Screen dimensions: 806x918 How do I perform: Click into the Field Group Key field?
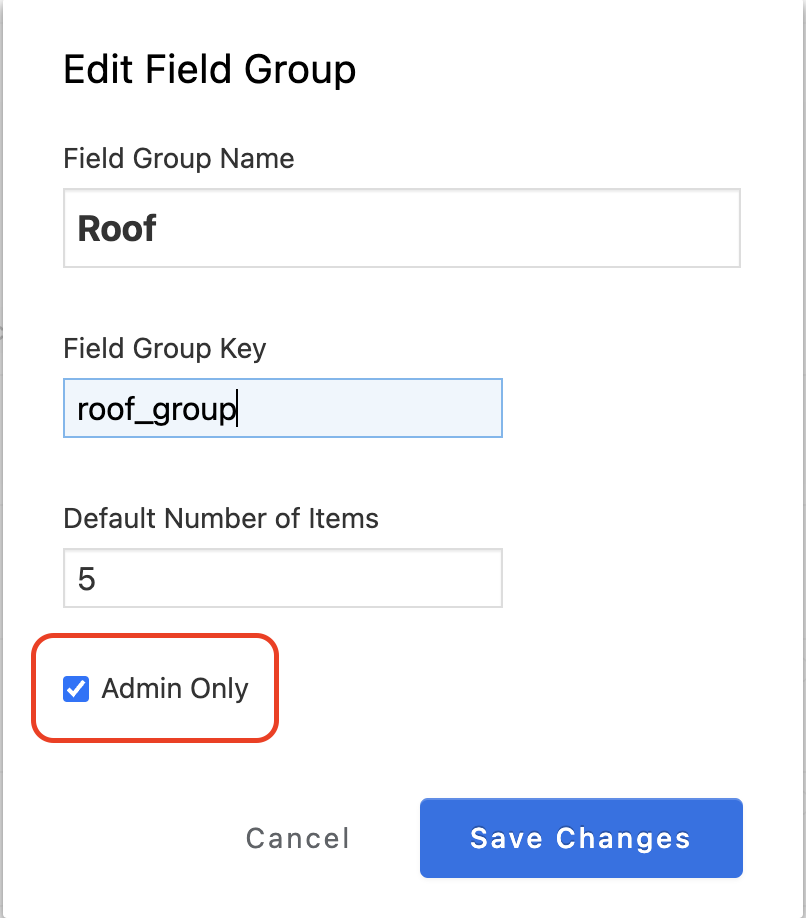click(283, 407)
